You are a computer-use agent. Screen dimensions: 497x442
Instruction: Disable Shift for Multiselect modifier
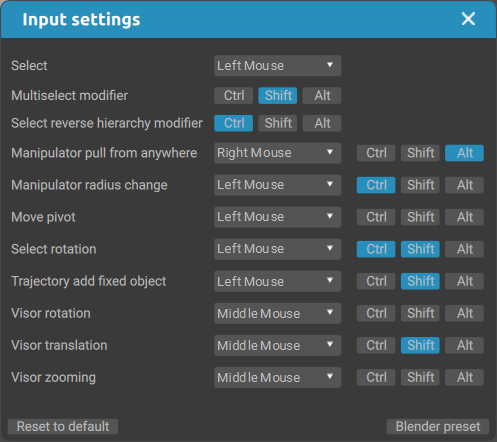278,96
